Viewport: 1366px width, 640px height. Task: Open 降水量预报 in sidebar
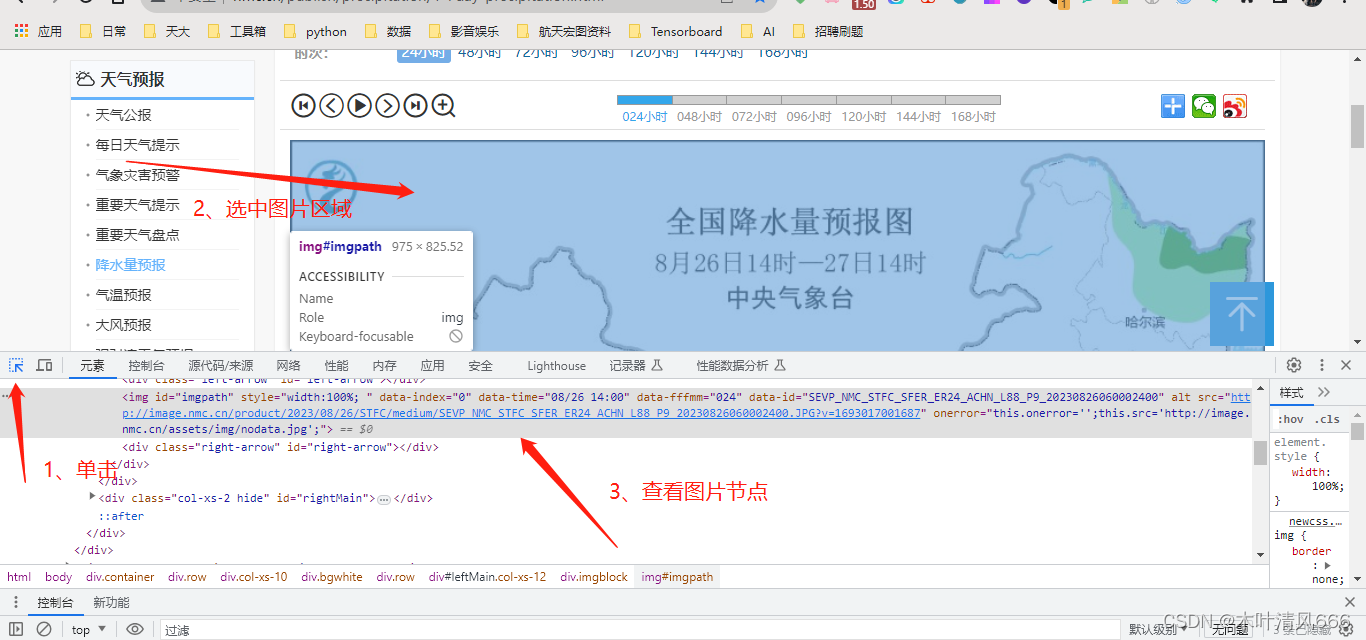pos(130,265)
